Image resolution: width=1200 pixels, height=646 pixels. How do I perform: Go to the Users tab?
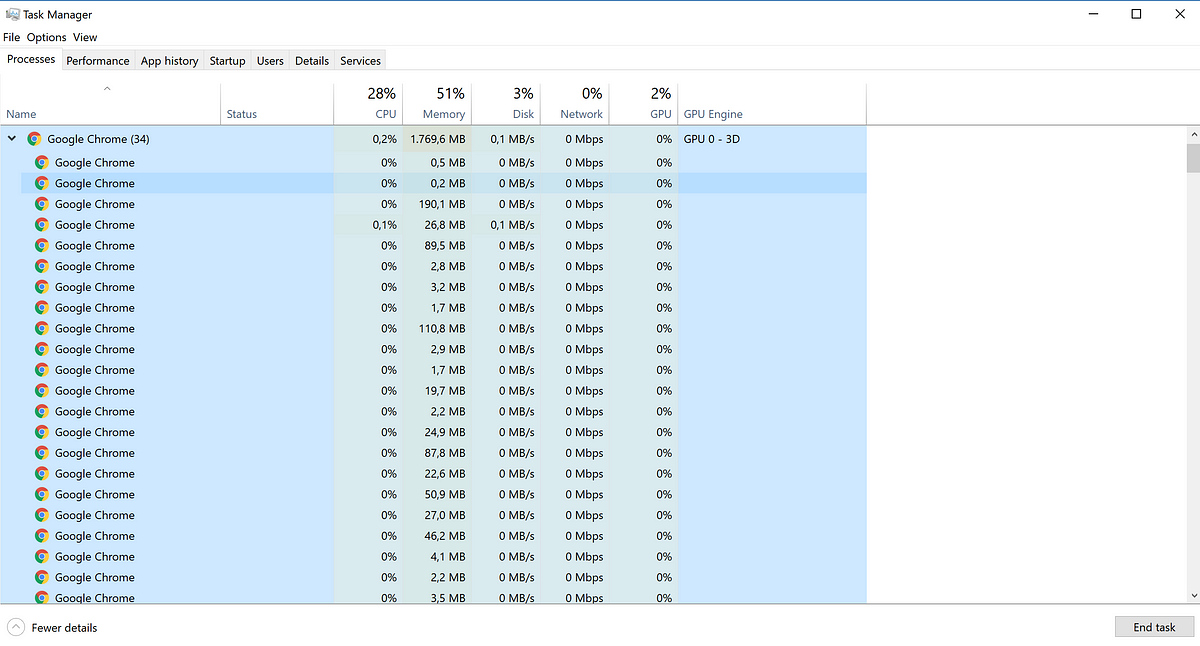270,61
